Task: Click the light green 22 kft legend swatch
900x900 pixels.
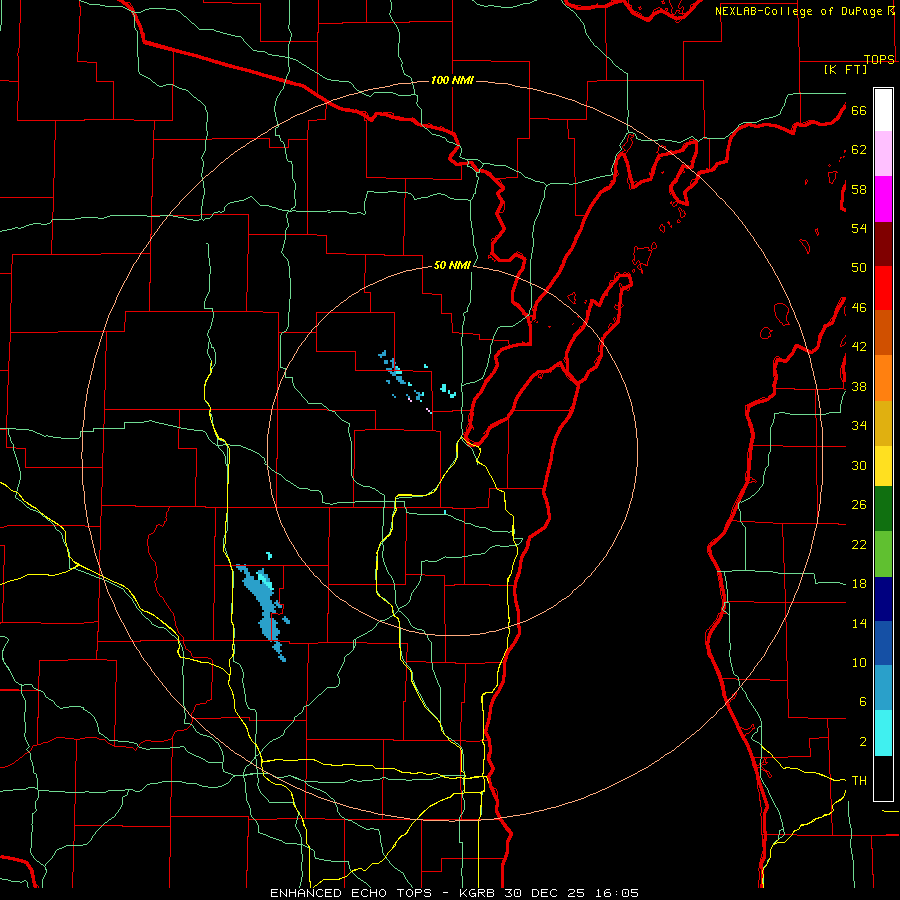Action: point(883,554)
